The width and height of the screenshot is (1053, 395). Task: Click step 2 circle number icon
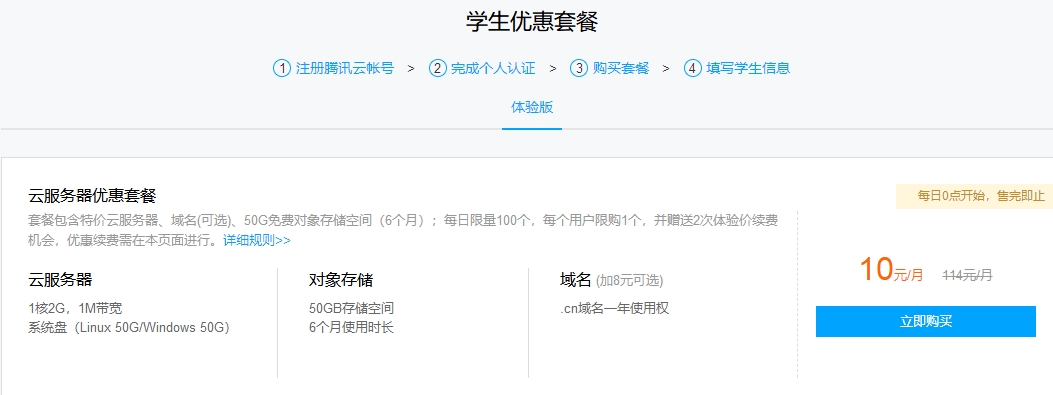click(x=437, y=68)
